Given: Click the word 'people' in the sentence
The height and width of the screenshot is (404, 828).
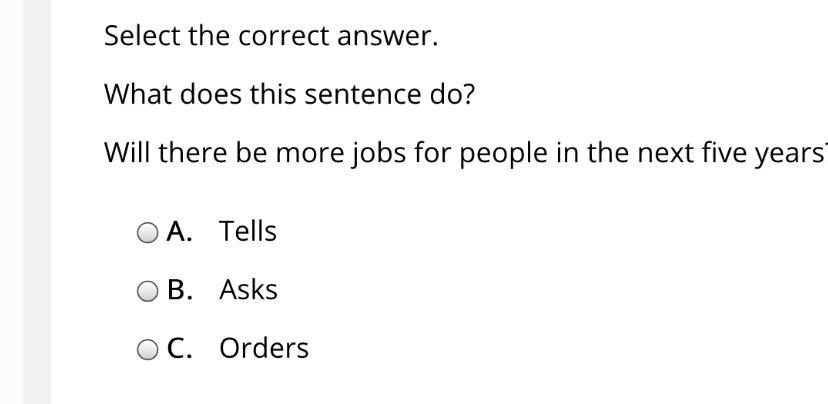Looking at the screenshot, I should [504, 155].
